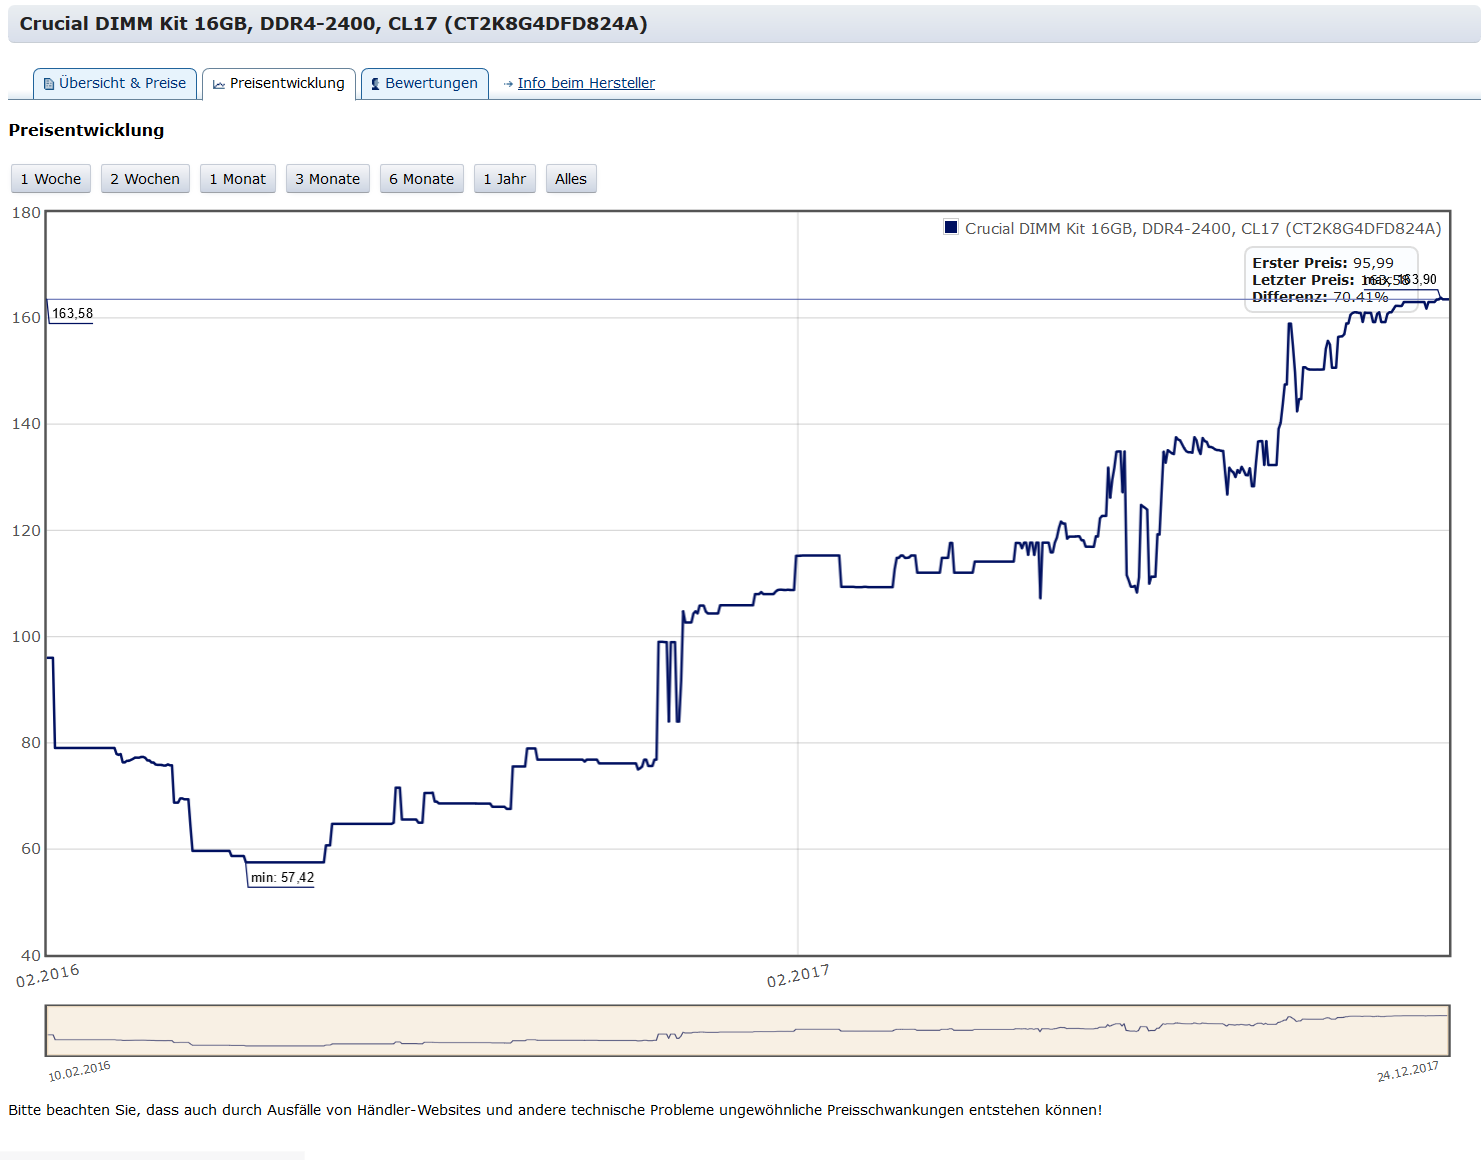Click the range overview strip below the chart
Image resolution: width=1483 pixels, height=1160 pixels.
tap(748, 1030)
